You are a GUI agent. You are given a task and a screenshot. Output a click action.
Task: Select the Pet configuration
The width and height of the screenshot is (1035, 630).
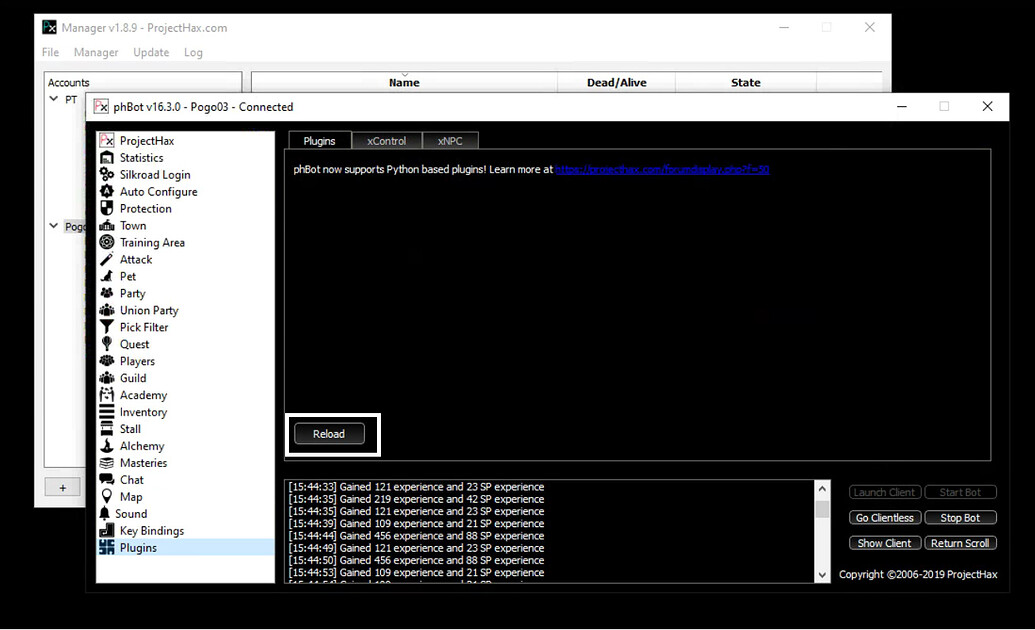point(127,276)
